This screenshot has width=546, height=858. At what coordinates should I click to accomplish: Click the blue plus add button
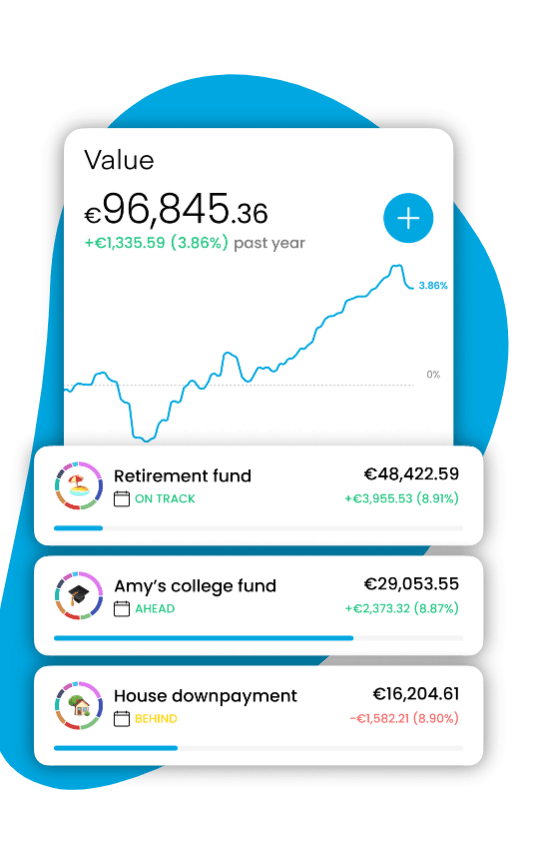point(408,218)
